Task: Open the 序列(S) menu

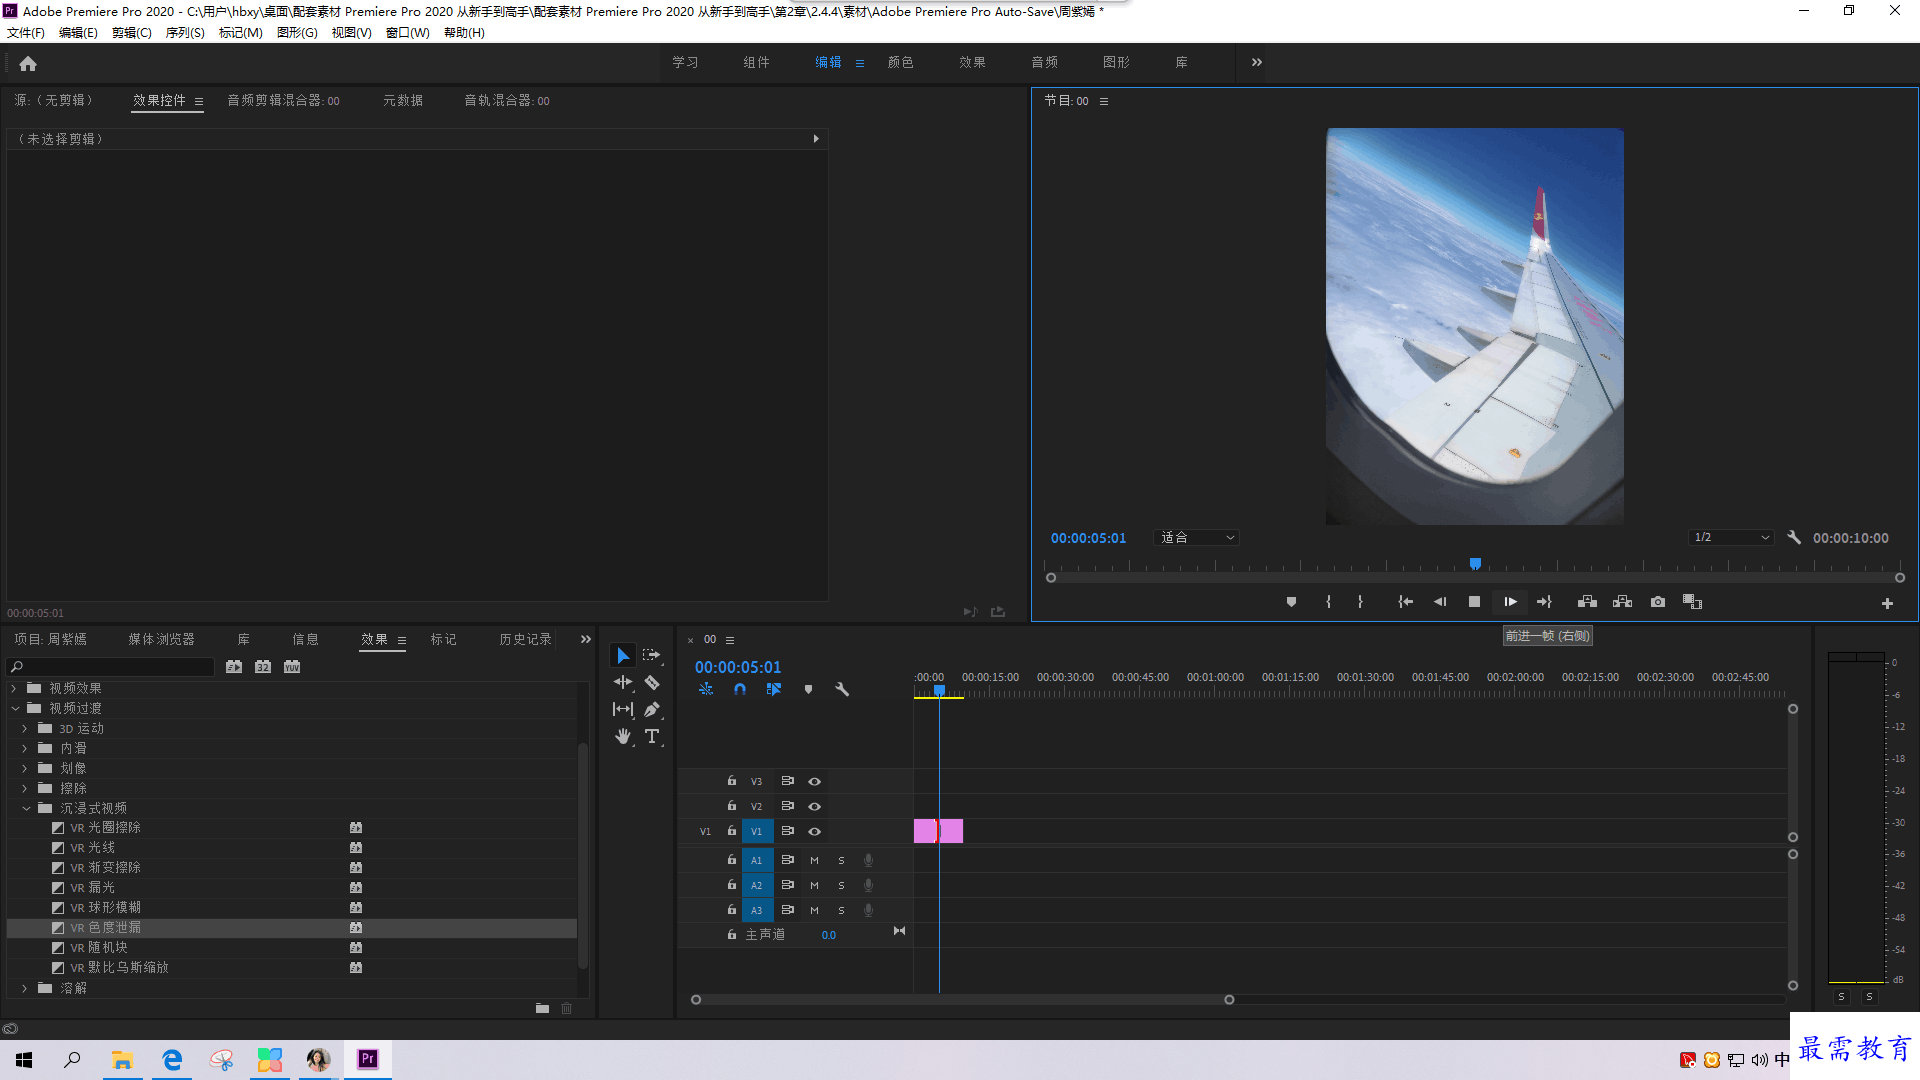Action: [x=185, y=33]
